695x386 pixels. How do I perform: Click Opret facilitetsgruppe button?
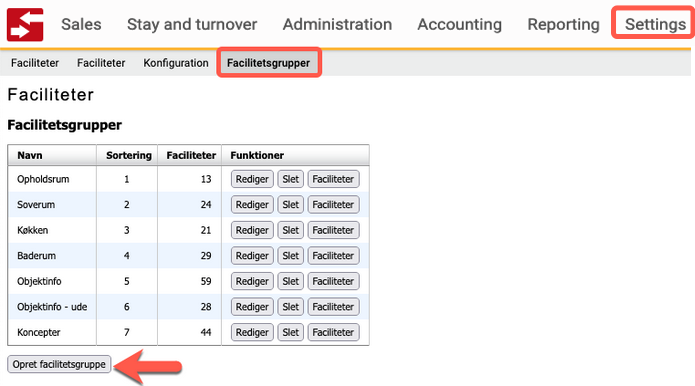pyautogui.click(x=59, y=364)
